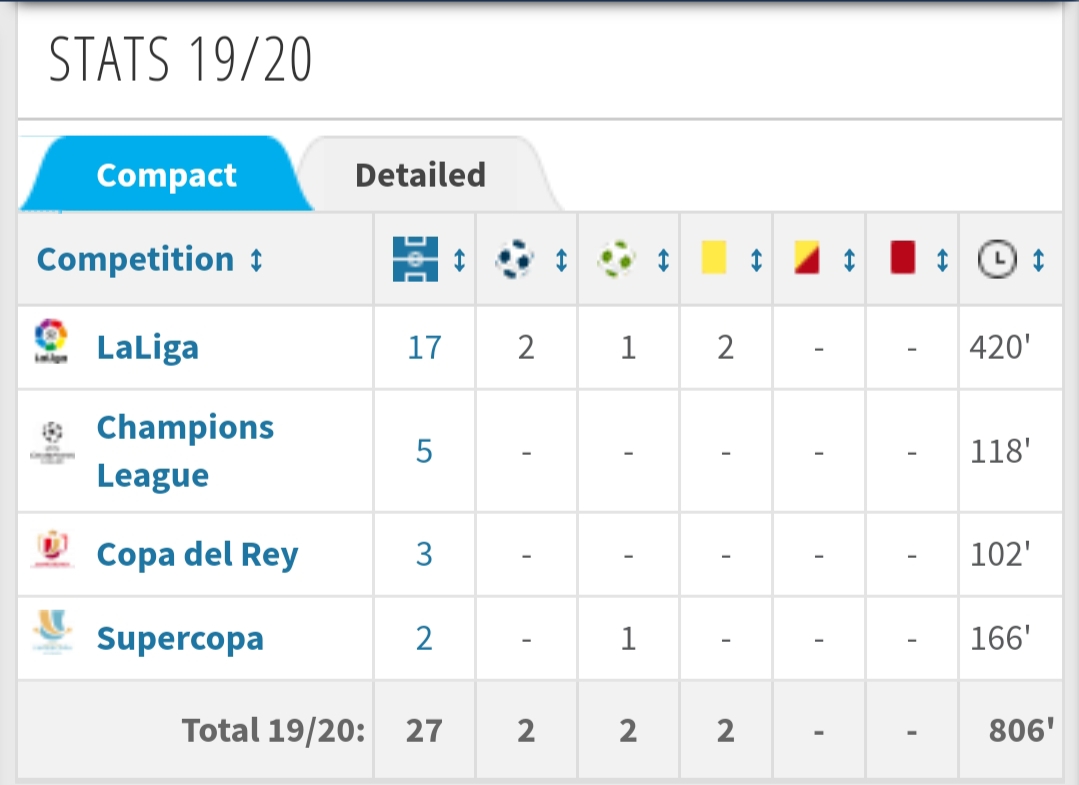Toggle sort arrows beside yellow card
The height and width of the screenshot is (785, 1079).
[x=756, y=260]
